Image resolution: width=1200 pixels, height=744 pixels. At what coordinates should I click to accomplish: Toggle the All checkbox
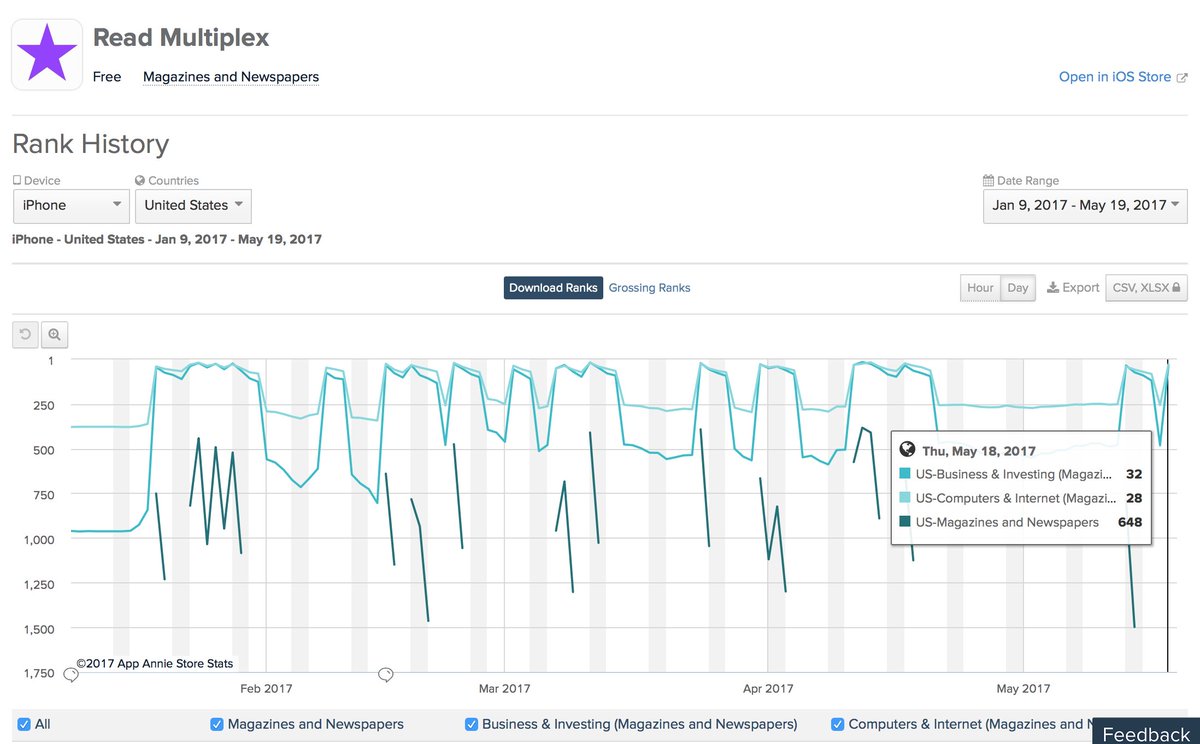[24, 724]
